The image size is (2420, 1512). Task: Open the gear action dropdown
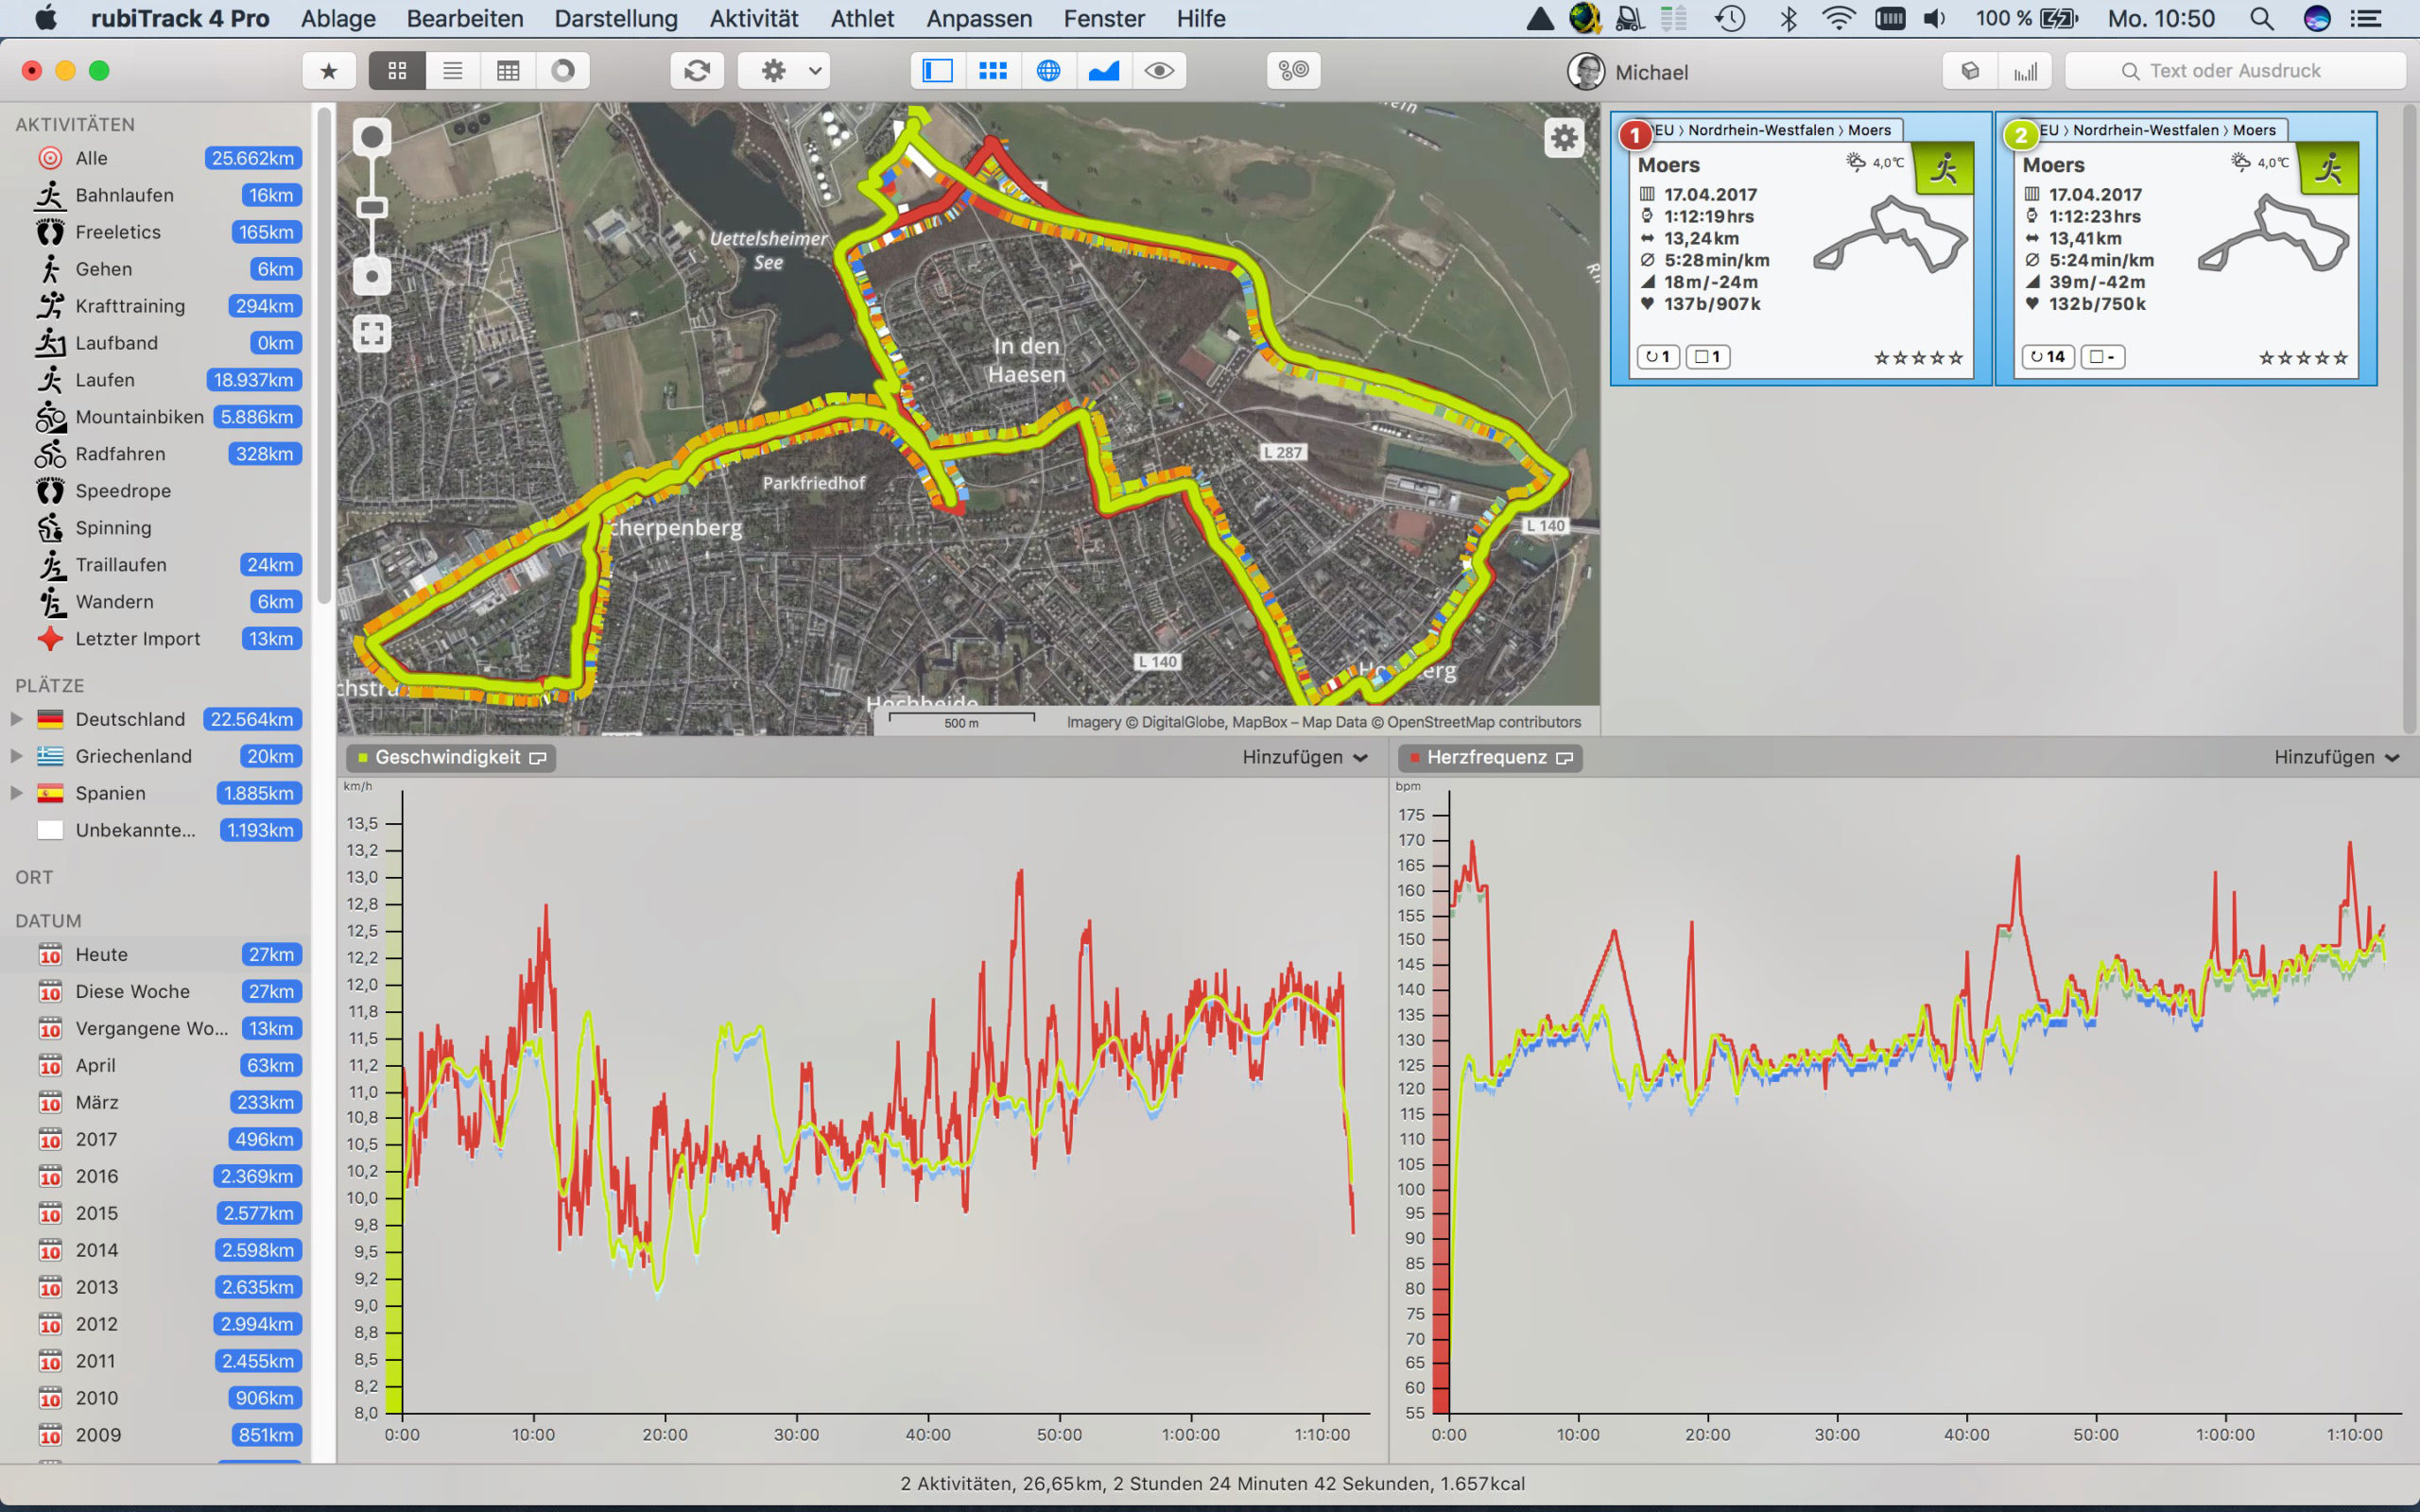[784, 71]
